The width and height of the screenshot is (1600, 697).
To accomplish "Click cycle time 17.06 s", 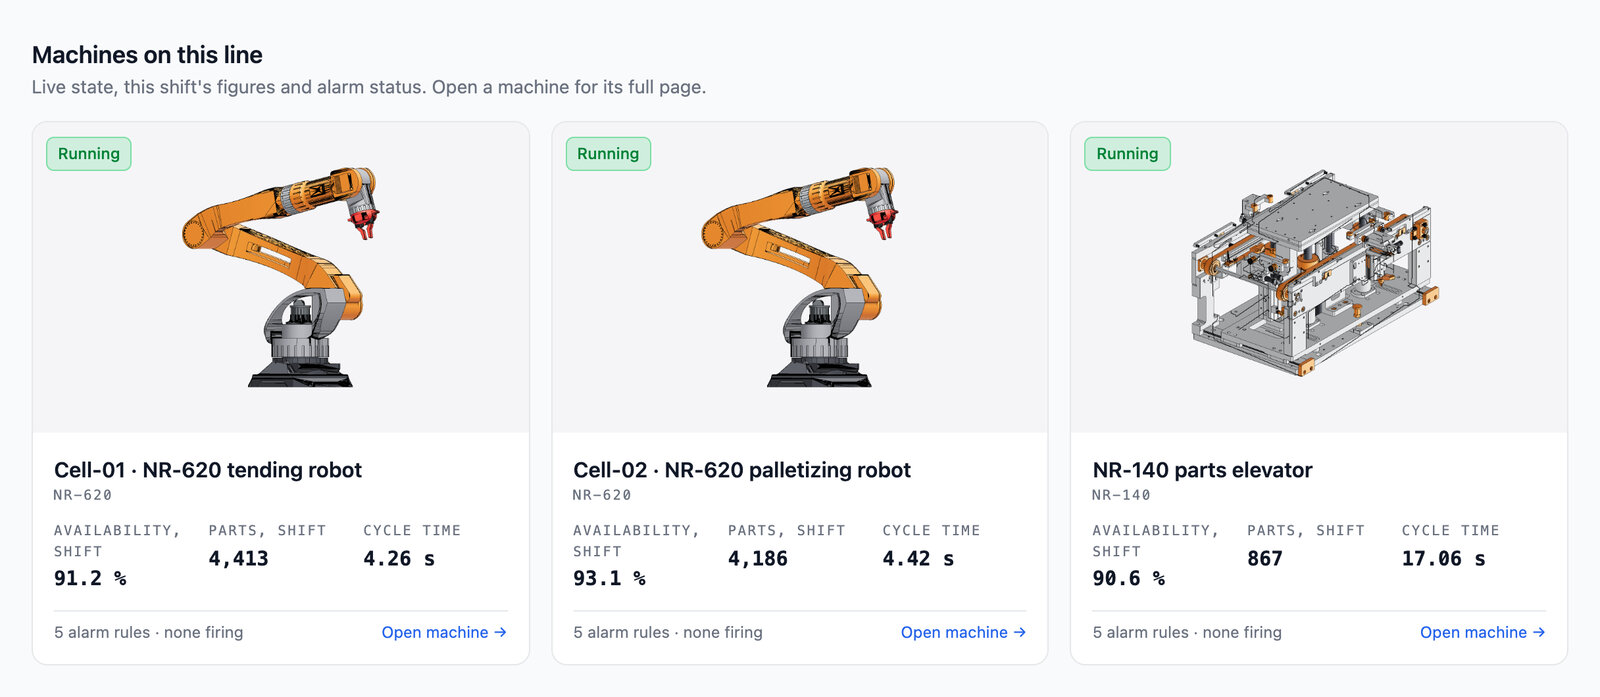I will (1443, 559).
